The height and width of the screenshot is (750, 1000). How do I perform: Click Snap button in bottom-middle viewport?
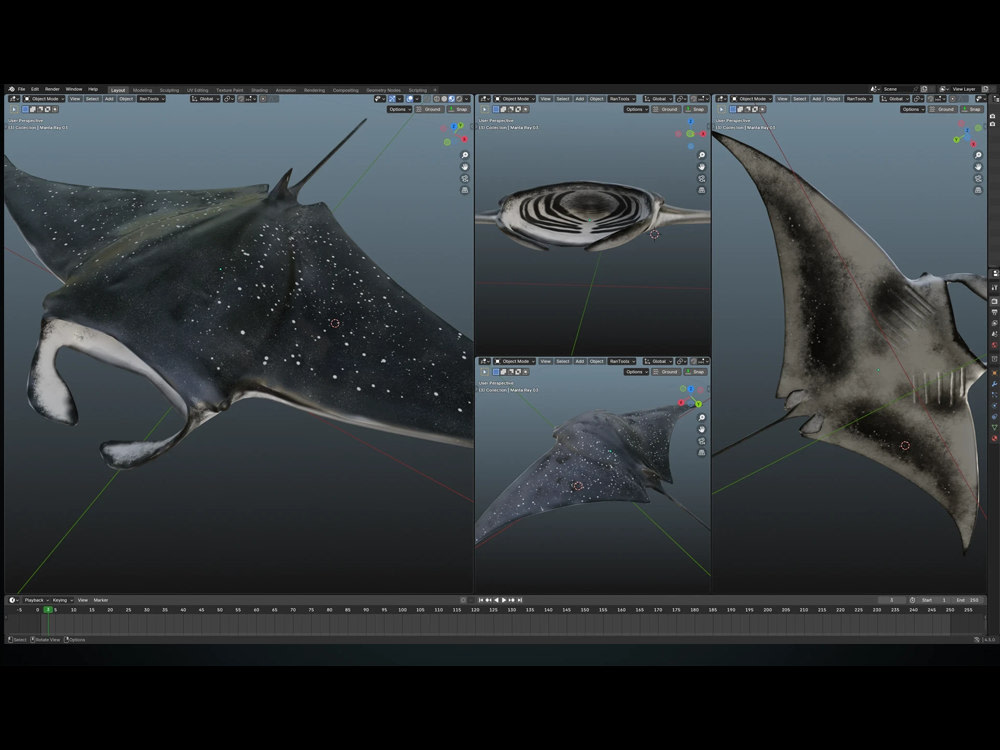click(695, 372)
